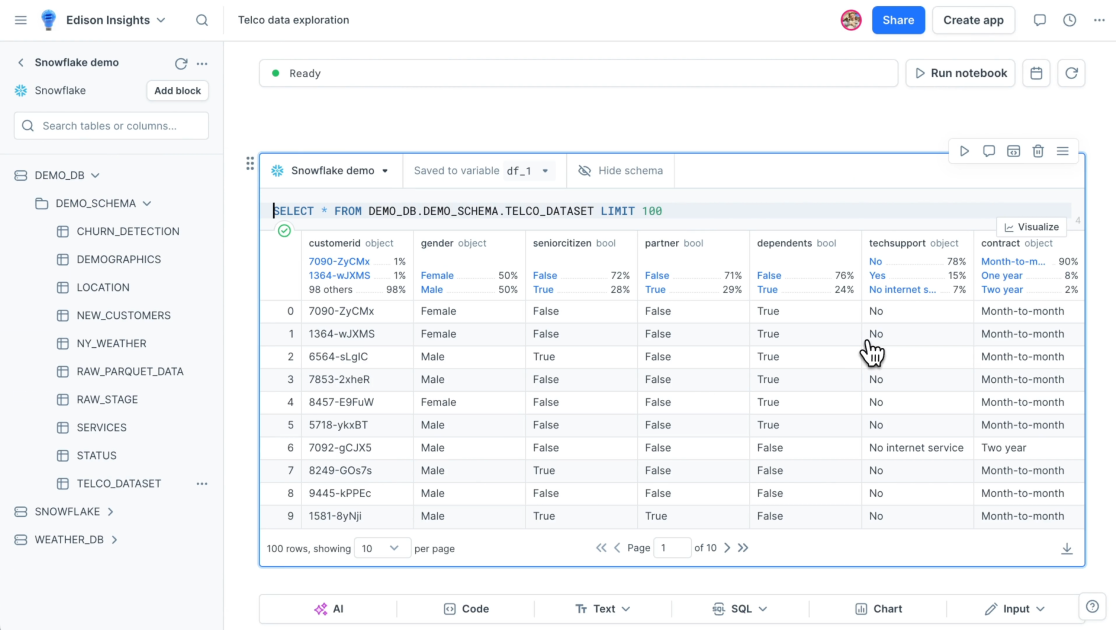The width and height of the screenshot is (1116, 630).
Task: Click Run notebook
Action: click(x=960, y=73)
